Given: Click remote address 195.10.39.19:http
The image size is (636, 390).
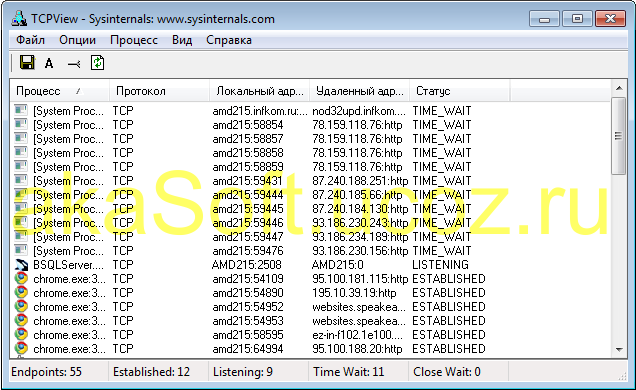Looking at the screenshot, I should 355,293.
